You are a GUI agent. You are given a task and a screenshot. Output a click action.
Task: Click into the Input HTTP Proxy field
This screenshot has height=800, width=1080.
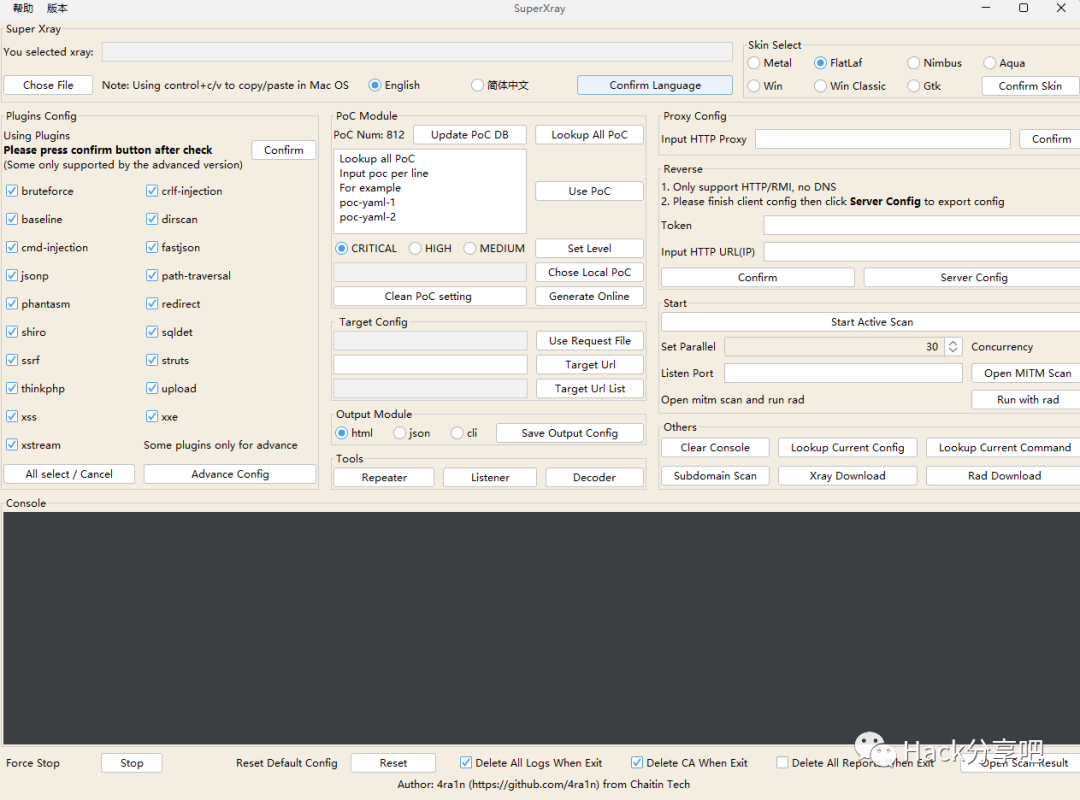tap(883, 139)
